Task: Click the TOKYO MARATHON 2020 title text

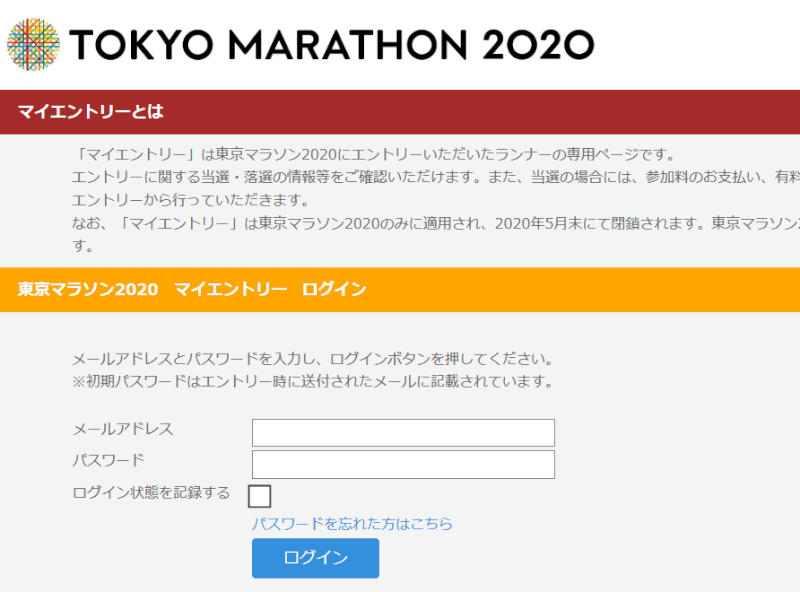Action: tap(332, 45)
